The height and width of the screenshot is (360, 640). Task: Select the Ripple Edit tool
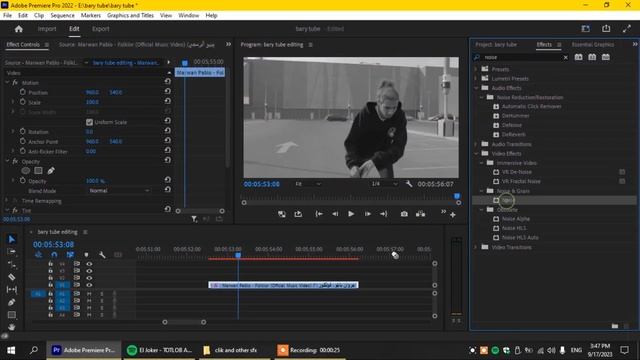(12, 264)
